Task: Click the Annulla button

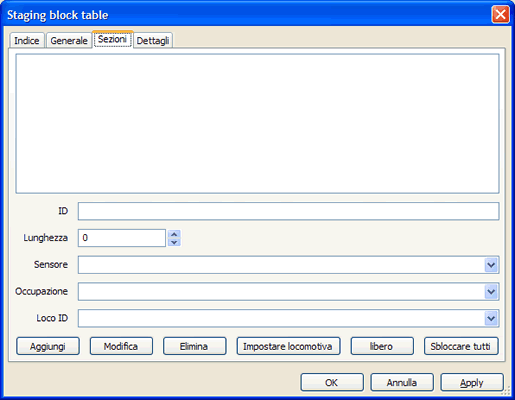Action: tap(402, 382)
